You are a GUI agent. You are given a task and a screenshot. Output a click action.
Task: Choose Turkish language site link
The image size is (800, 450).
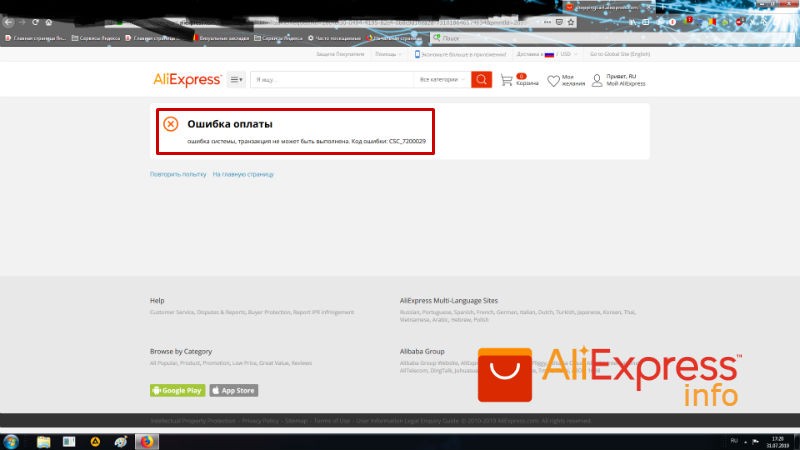565,312
